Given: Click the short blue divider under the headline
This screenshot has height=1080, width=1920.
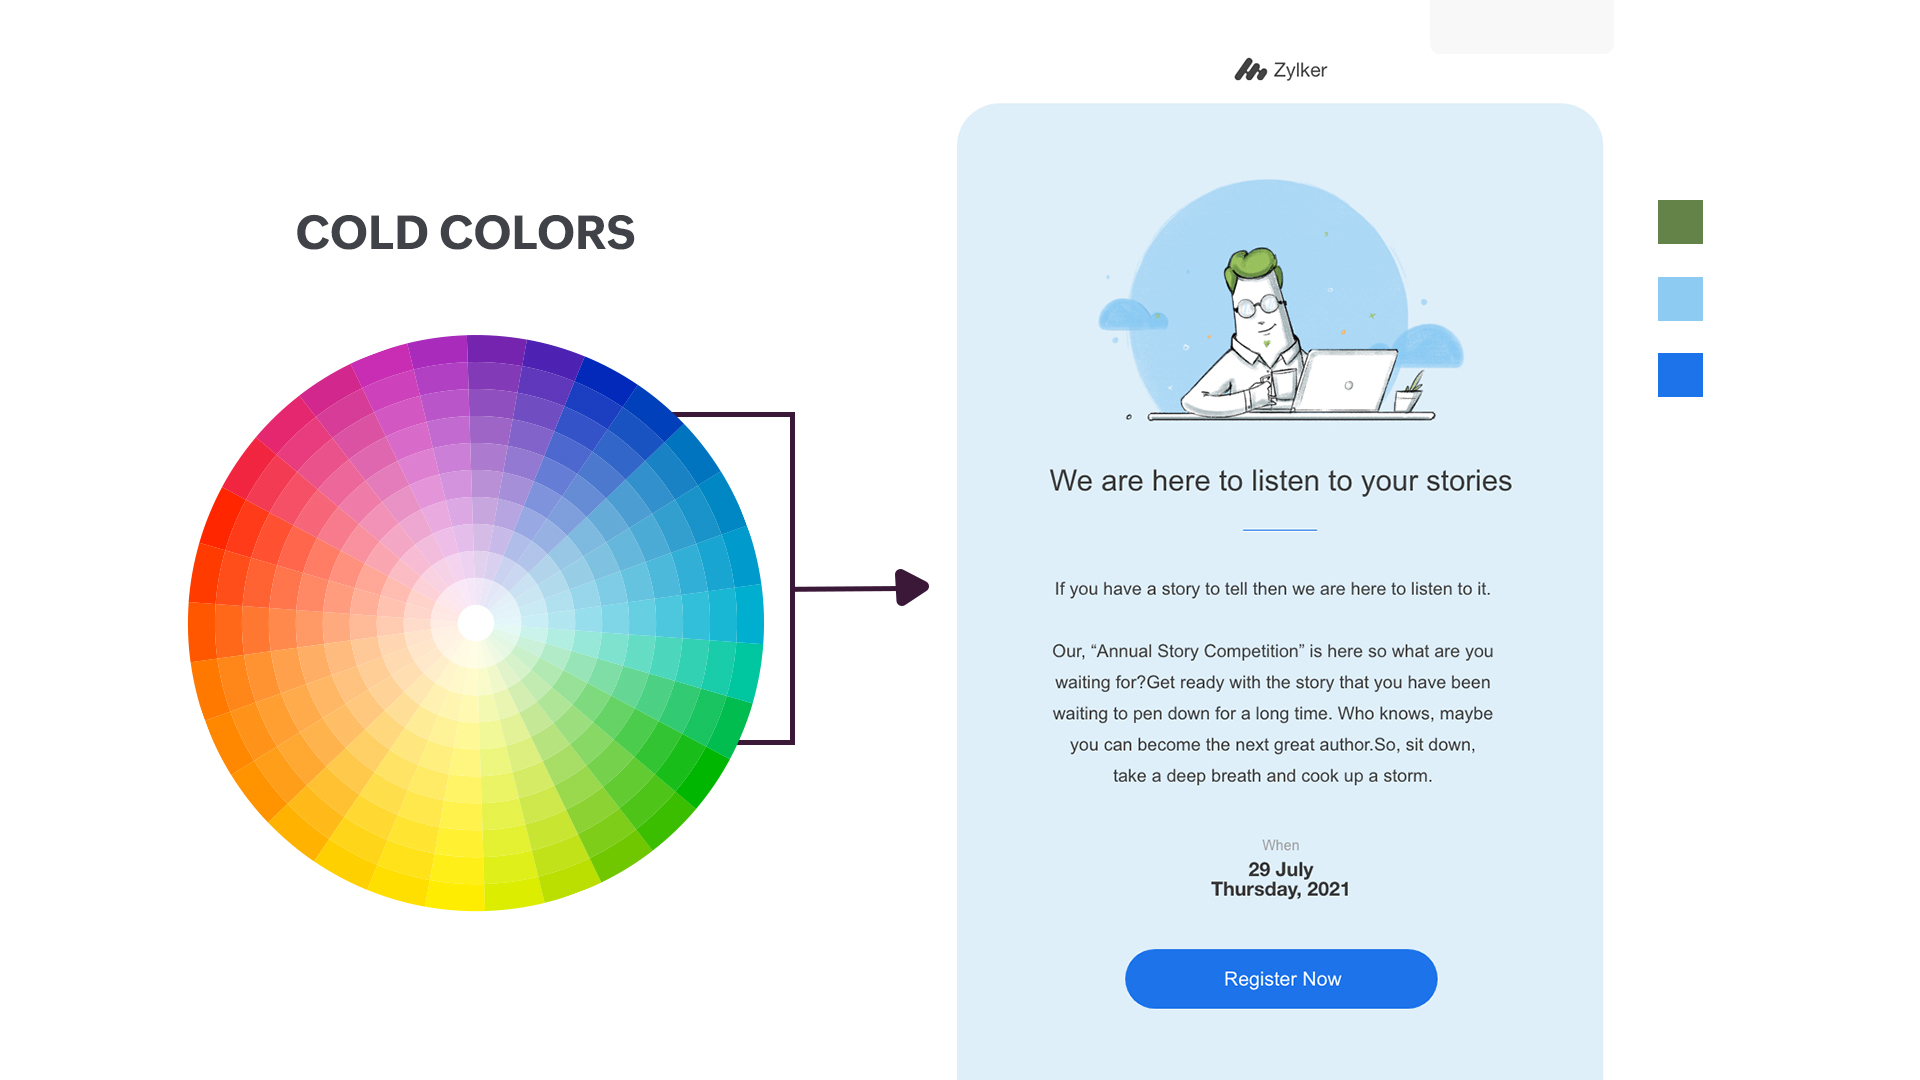Looking at the screenshot, I should 1280,530.
